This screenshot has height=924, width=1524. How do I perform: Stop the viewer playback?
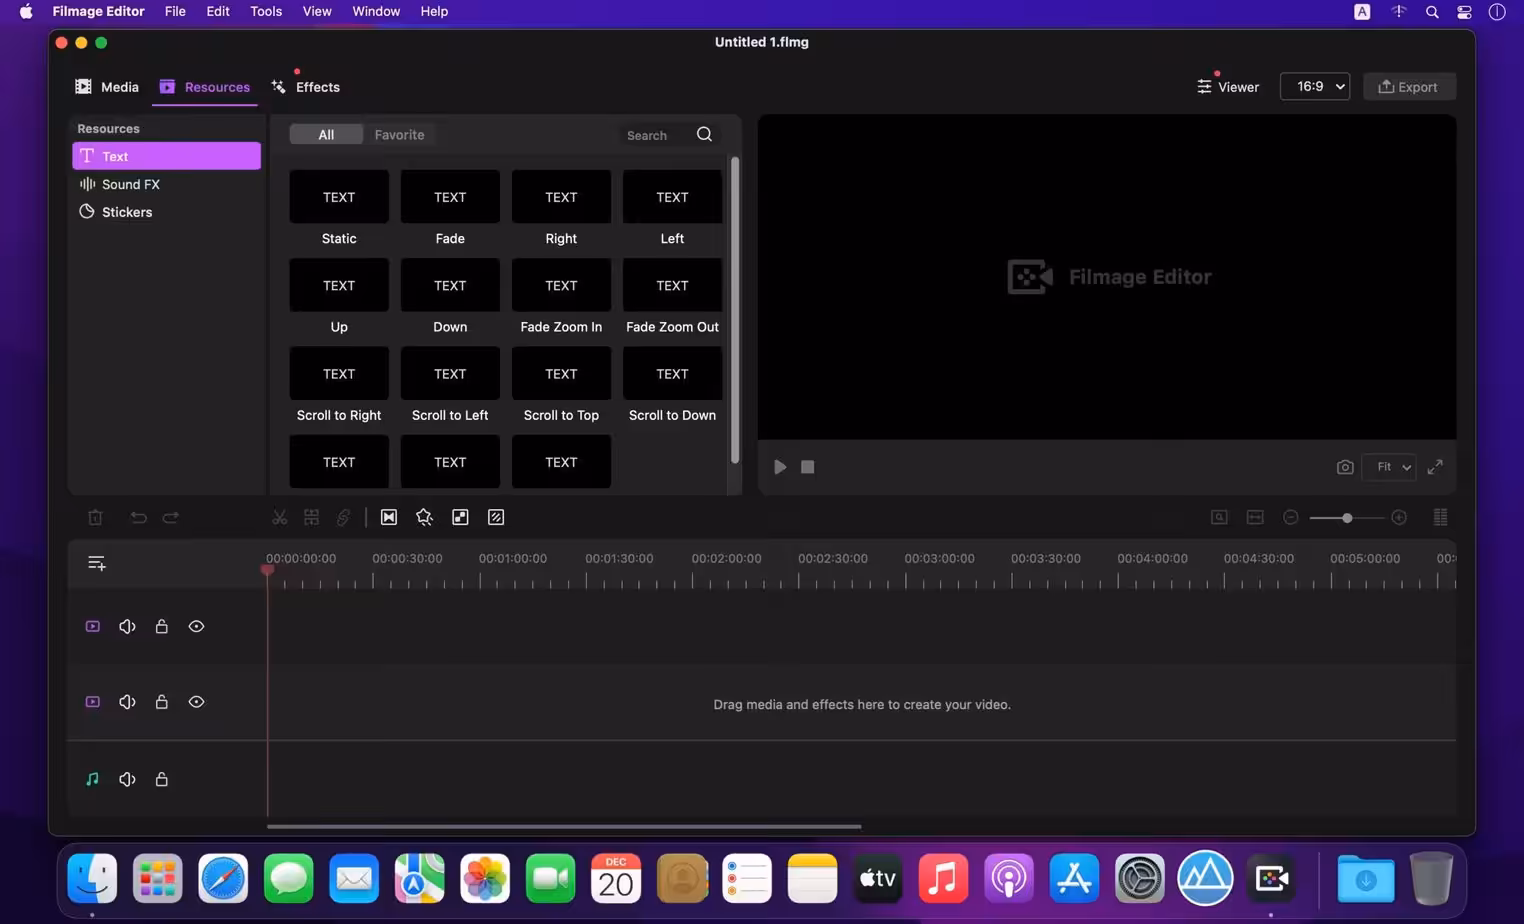808,467
